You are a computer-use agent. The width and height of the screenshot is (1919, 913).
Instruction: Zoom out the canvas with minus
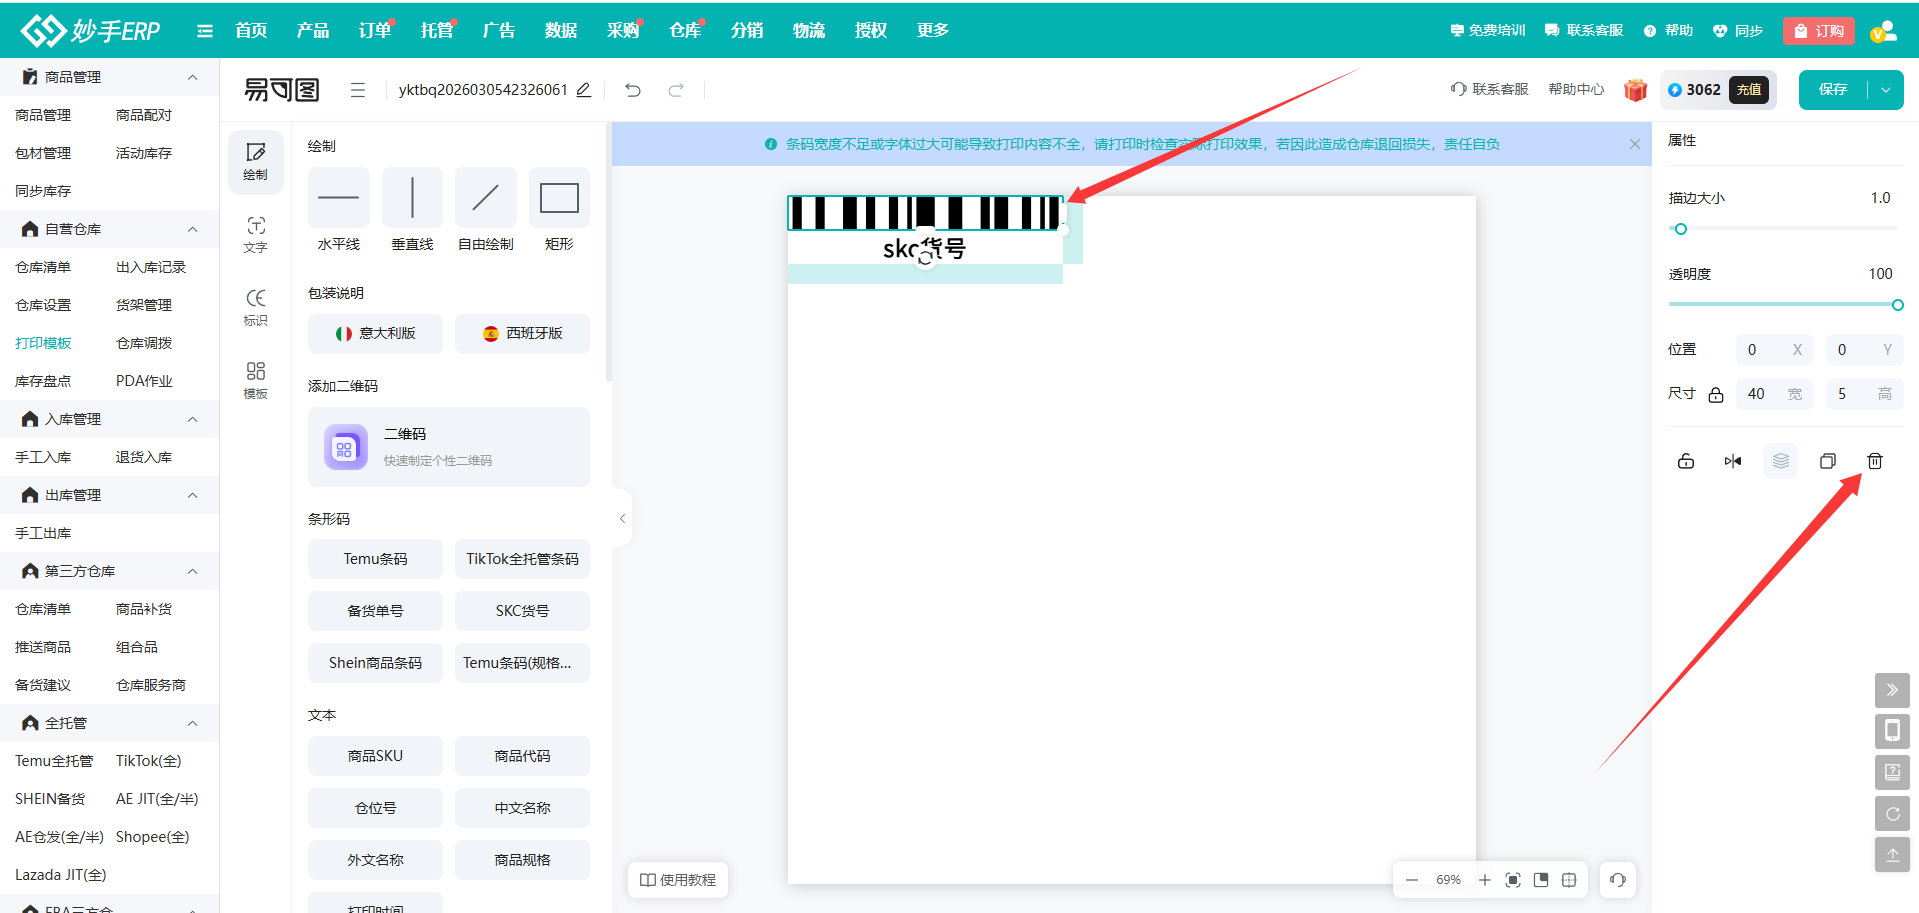(x=1412, y=880)
